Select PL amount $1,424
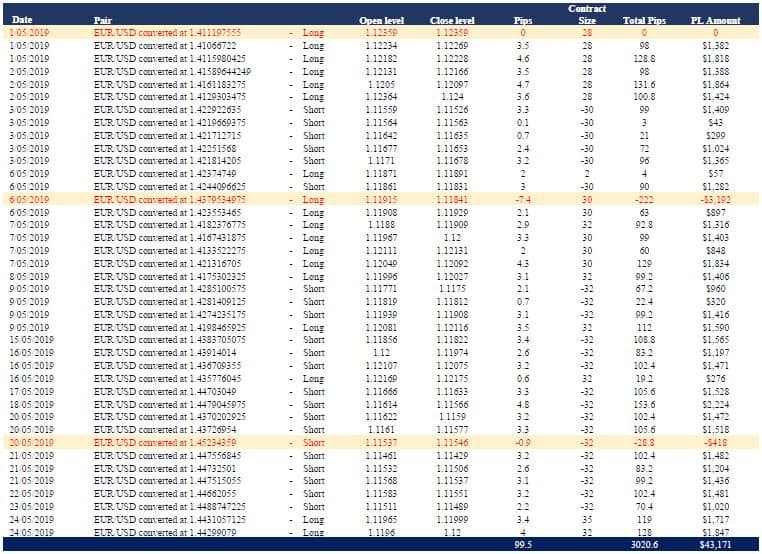 coord(715,97)
